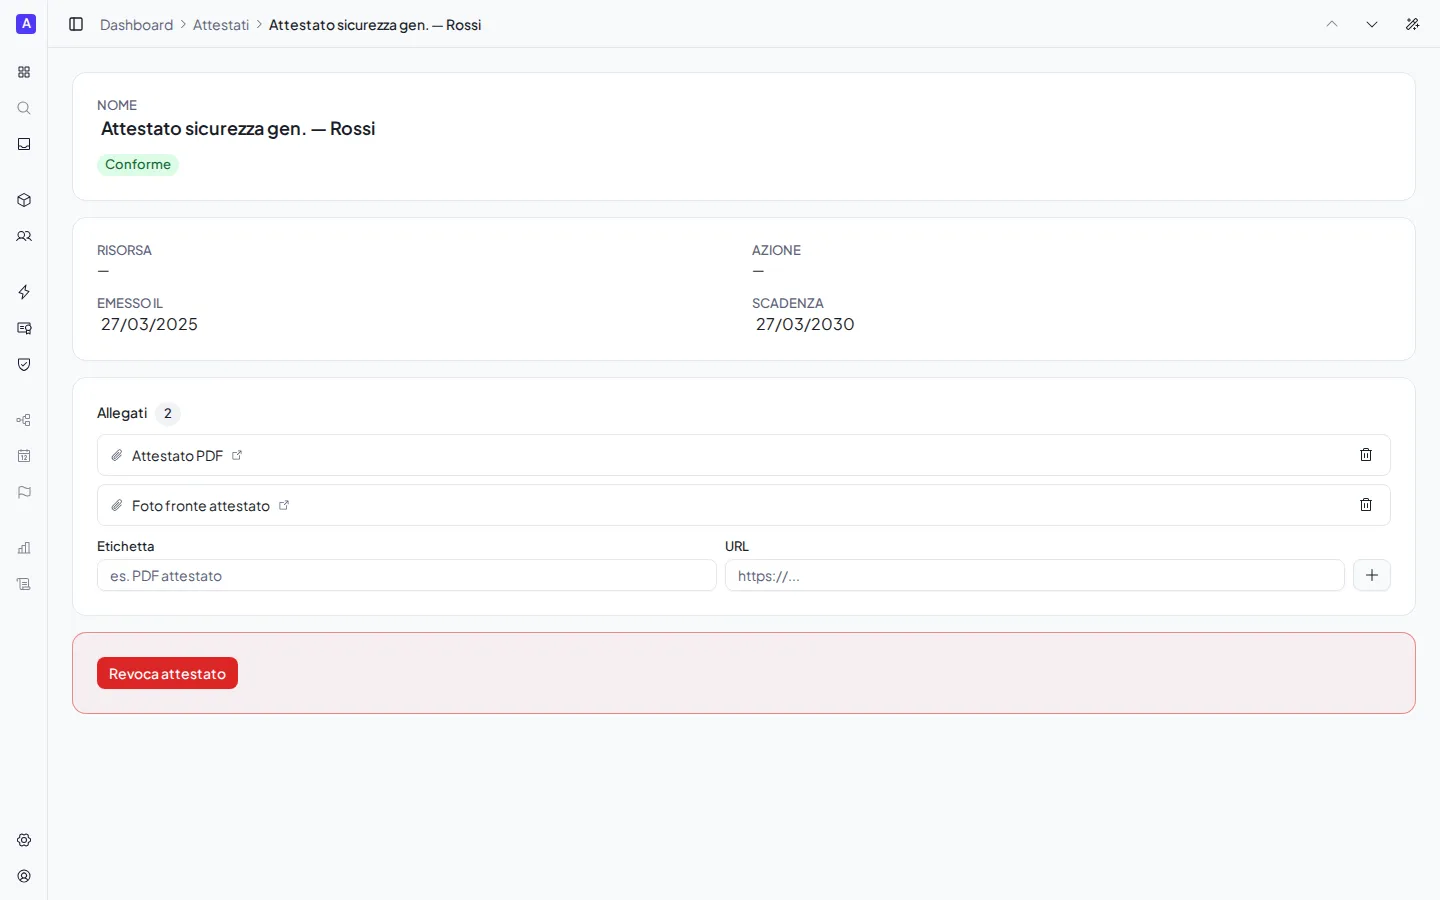The image size is (1440, 900).
Task: Go to previous record with up chevron
Action: (1332, 24)
